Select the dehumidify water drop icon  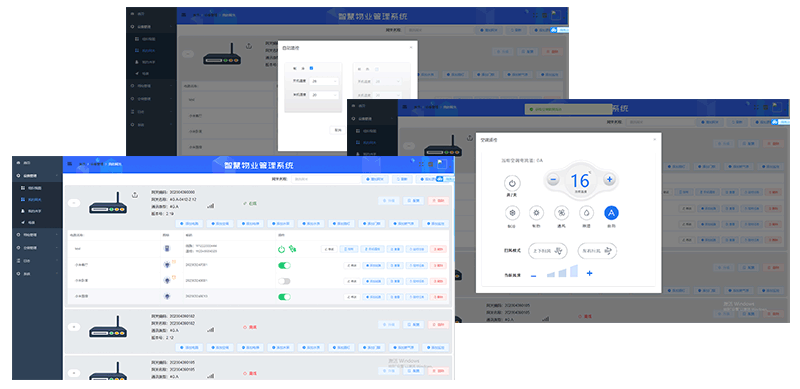(x=586, y=213)
